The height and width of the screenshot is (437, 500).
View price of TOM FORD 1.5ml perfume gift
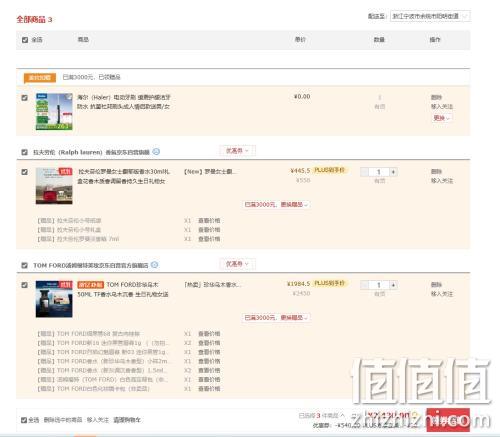click(209, 370)
